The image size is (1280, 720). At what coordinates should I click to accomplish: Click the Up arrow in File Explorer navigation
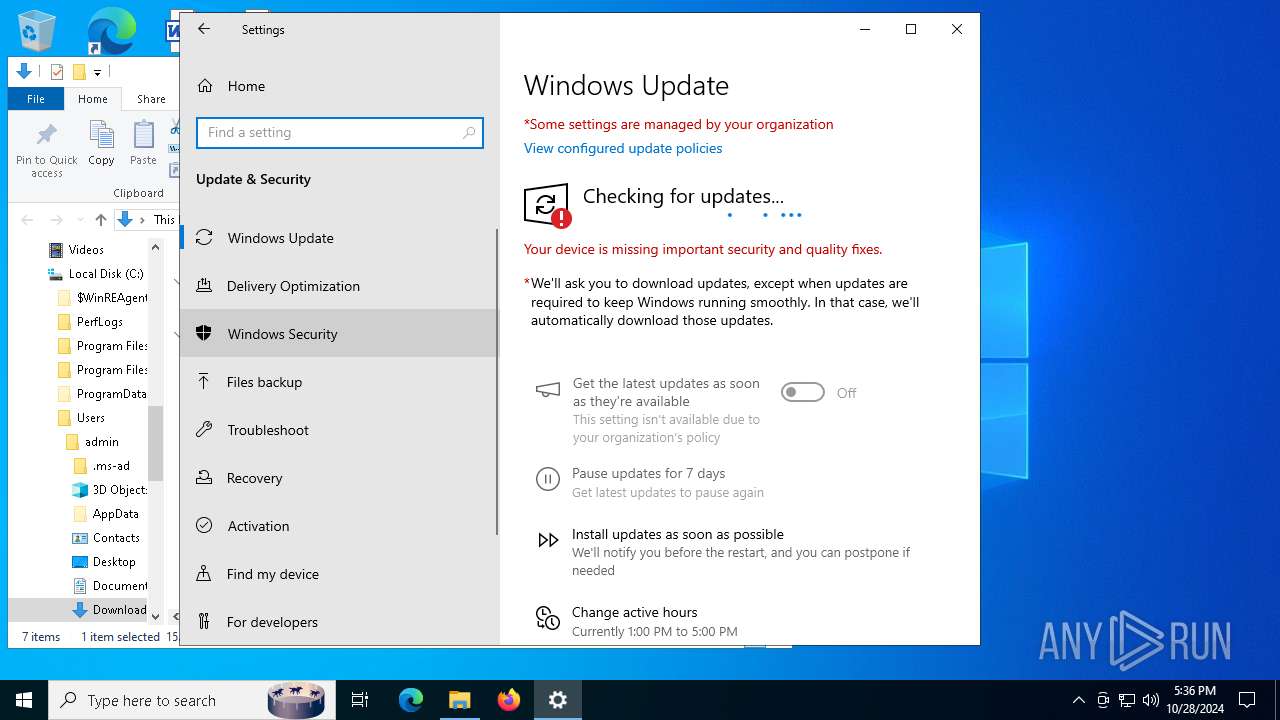click(100, 219)
